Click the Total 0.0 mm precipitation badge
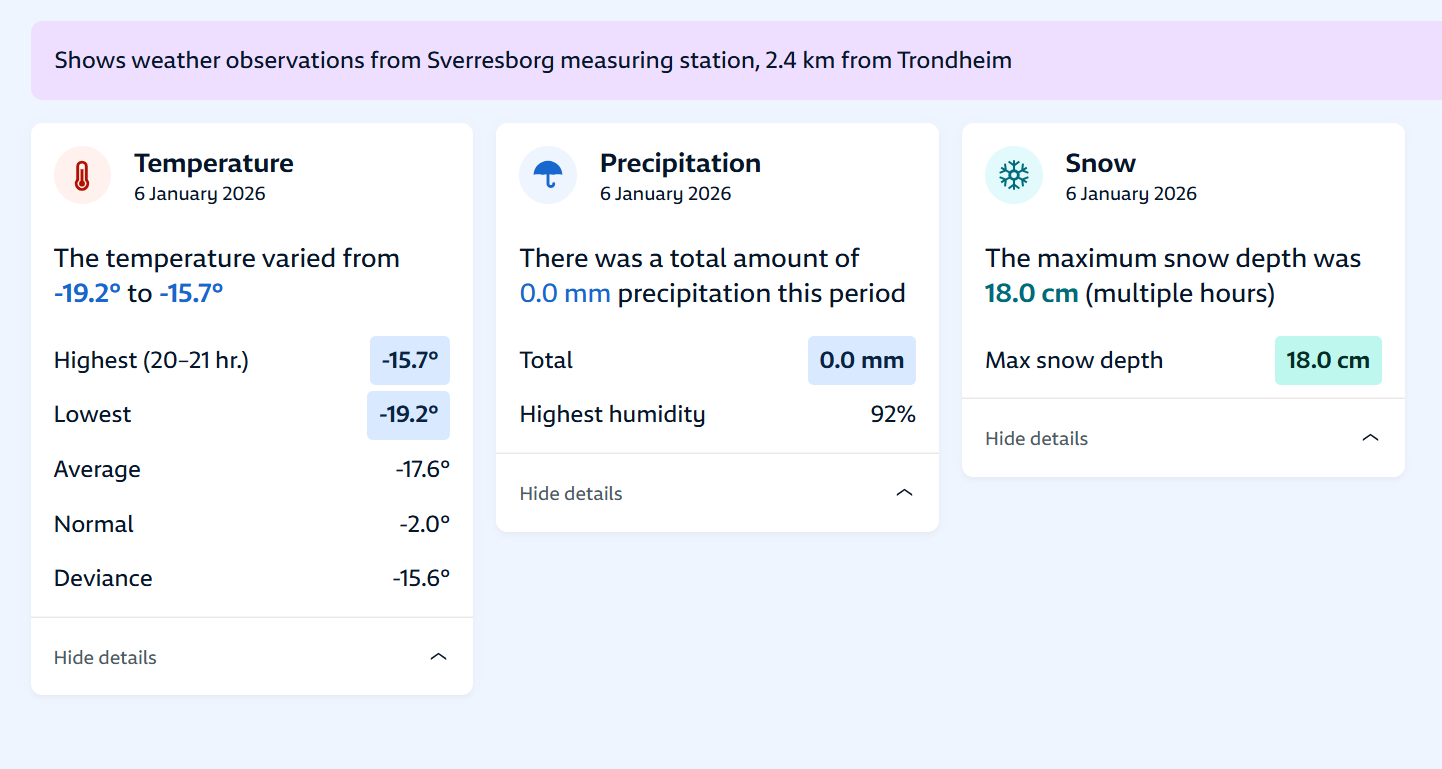This screenshot has width=1442, height=769. point(861,360)
